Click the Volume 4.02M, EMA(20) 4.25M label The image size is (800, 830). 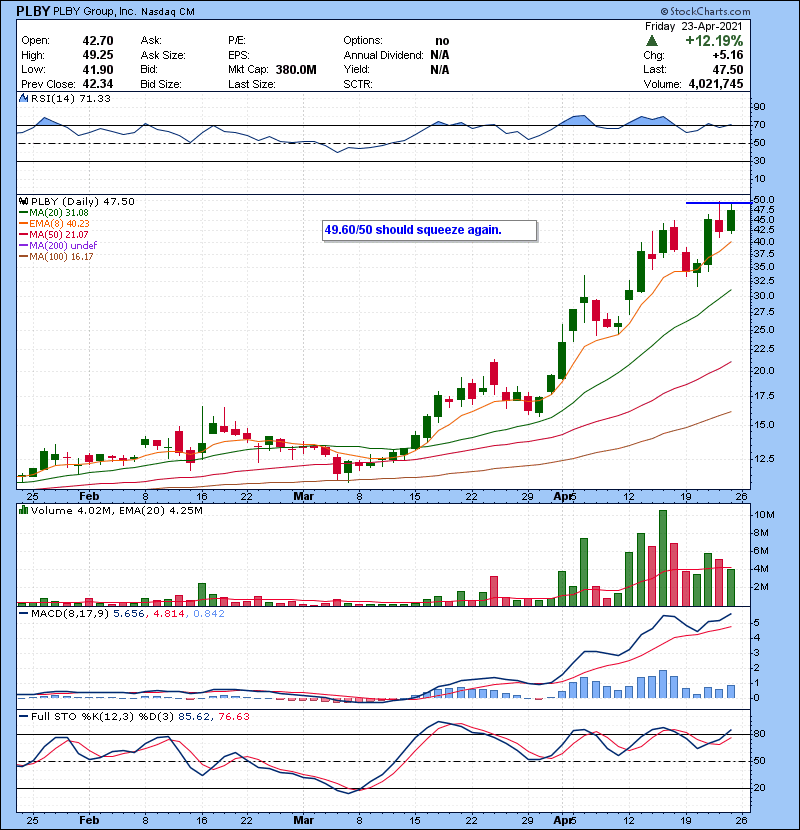coord(116,511)
